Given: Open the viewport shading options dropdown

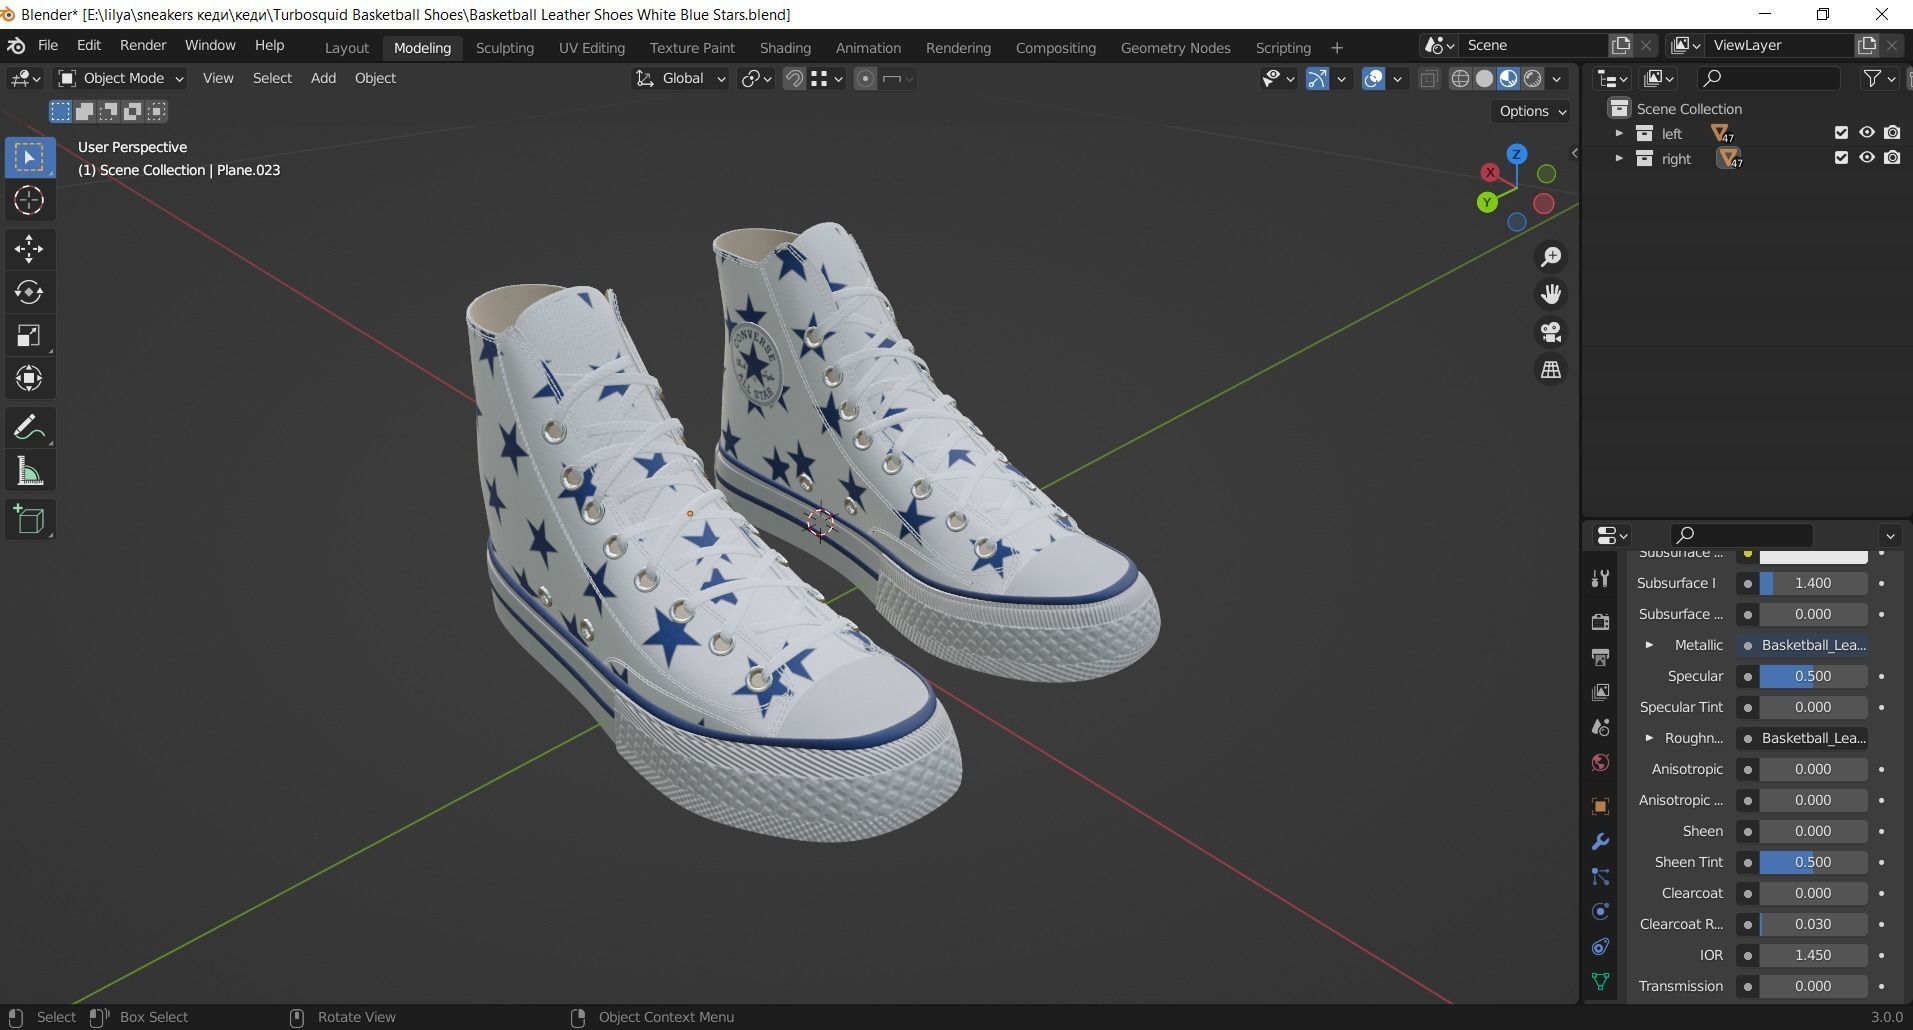Looking at the screenshot, I should pos(1557,78).
